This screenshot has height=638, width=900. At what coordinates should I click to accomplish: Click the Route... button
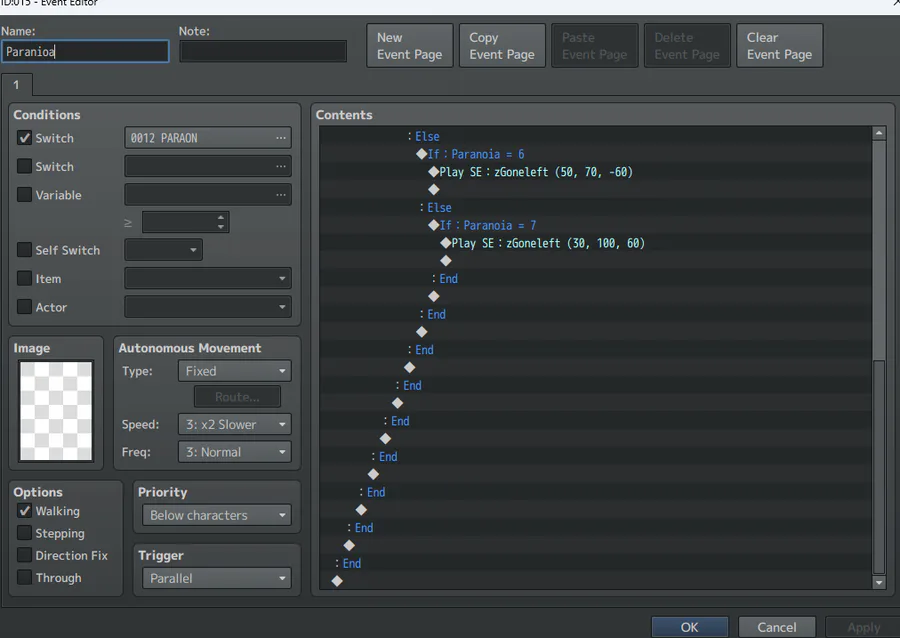tap(237, 397)
